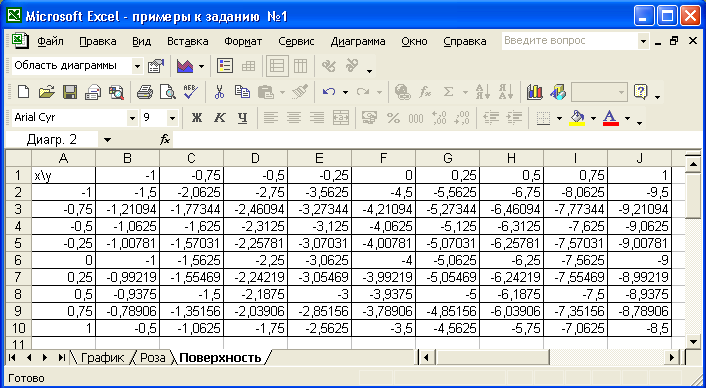The image size is (706, 388).
Task: Toggle Underline (Ч) formatting
Action: click(x=243, y=118)
